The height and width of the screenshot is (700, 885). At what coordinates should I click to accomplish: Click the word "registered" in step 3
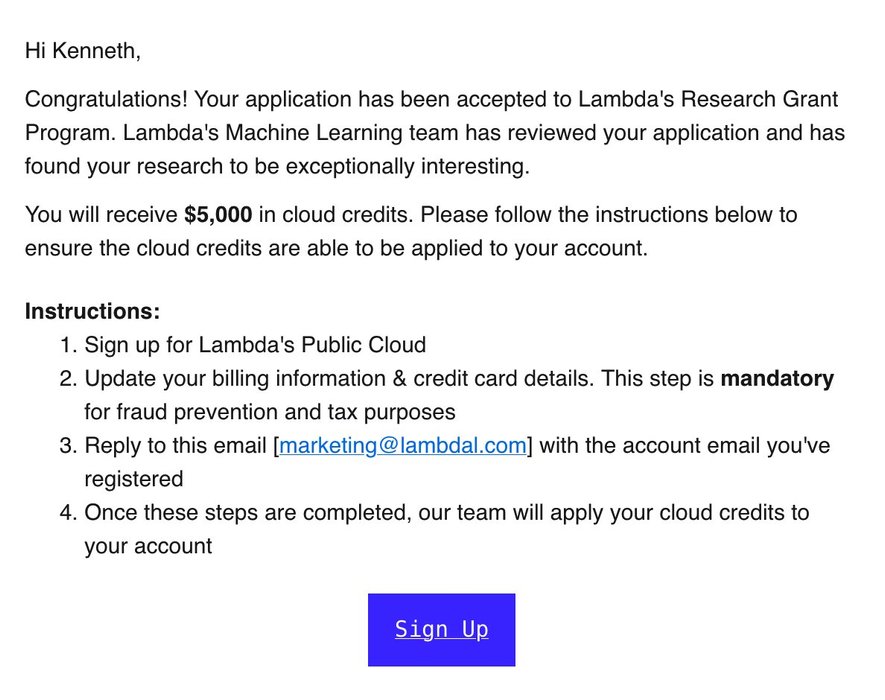[134, 479]
